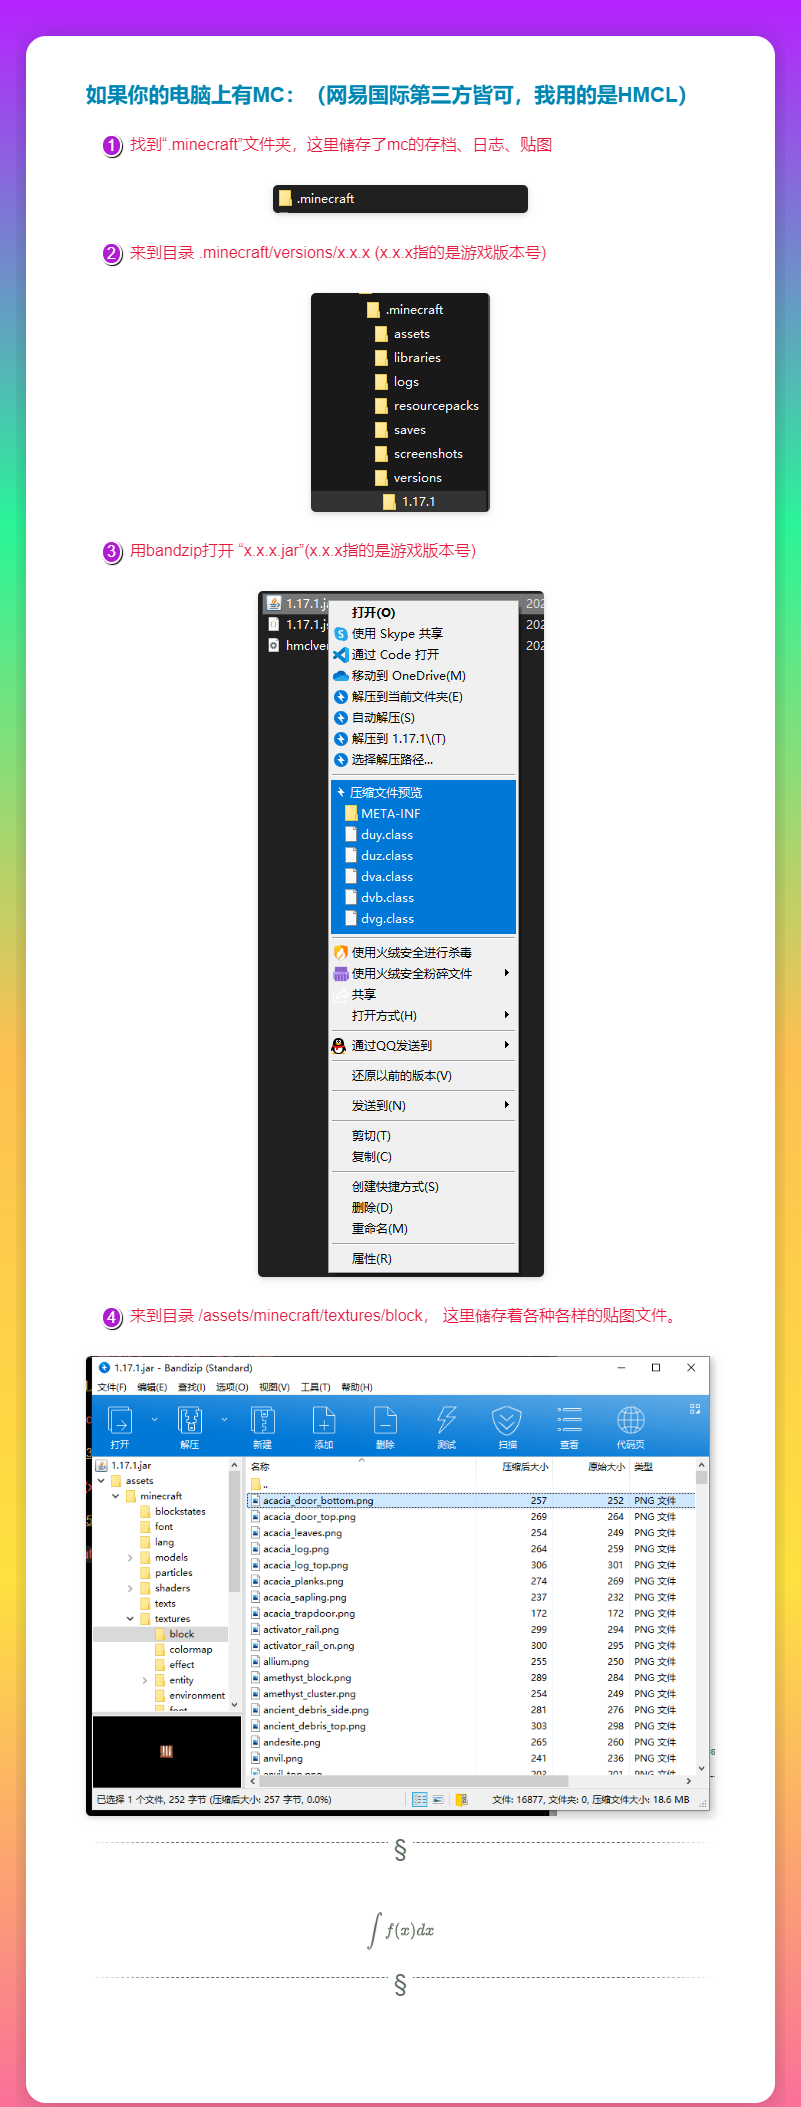Select the environment folder in tree
The height and width of the screenshot is (2107, 801).
pyautogui.click(x=190, y=1696)
